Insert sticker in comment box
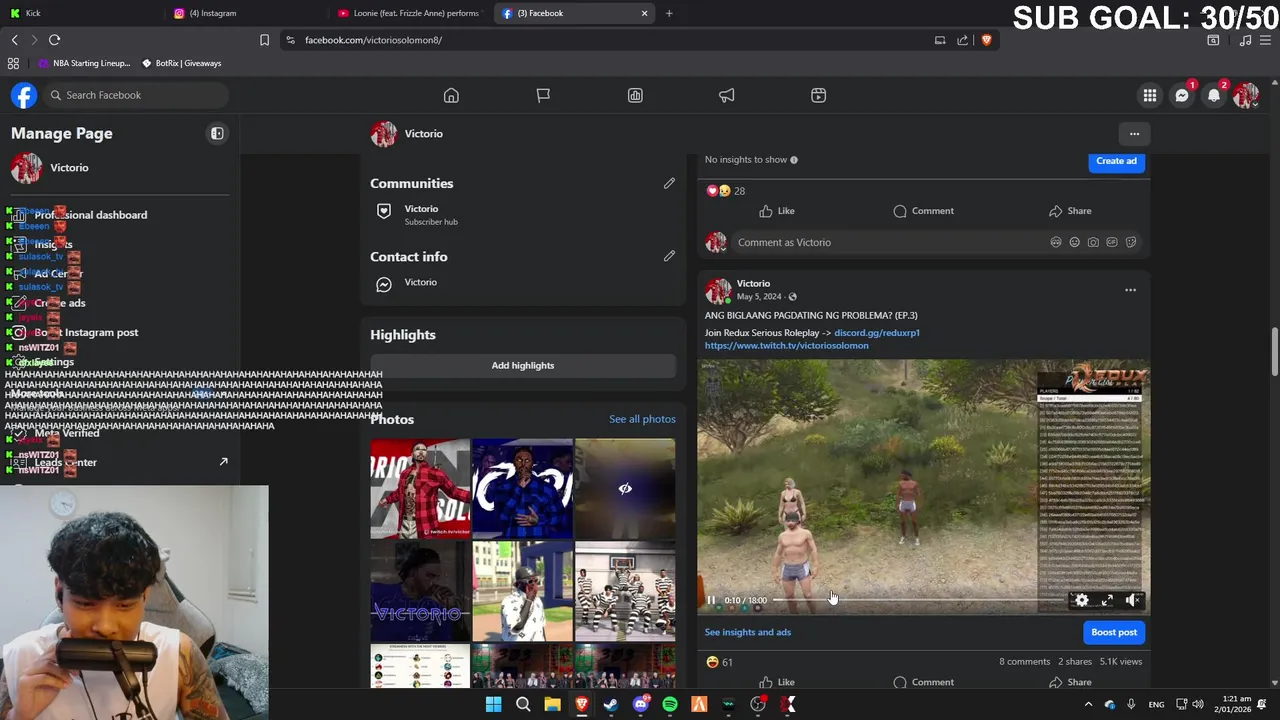 click(1131, 242)
